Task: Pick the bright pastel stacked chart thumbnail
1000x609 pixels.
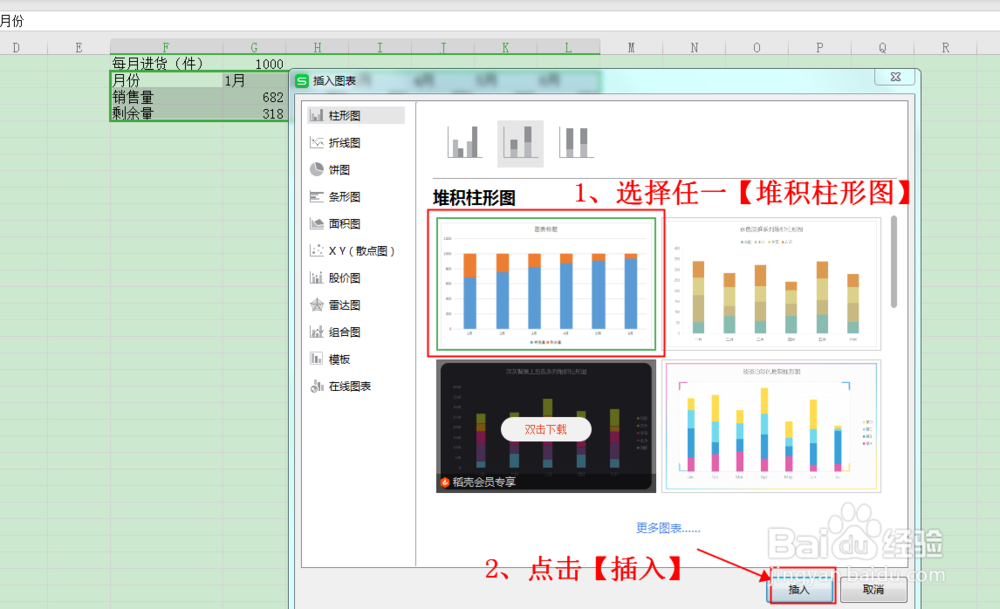Action: pyautogui.click(x=772, y=426)
